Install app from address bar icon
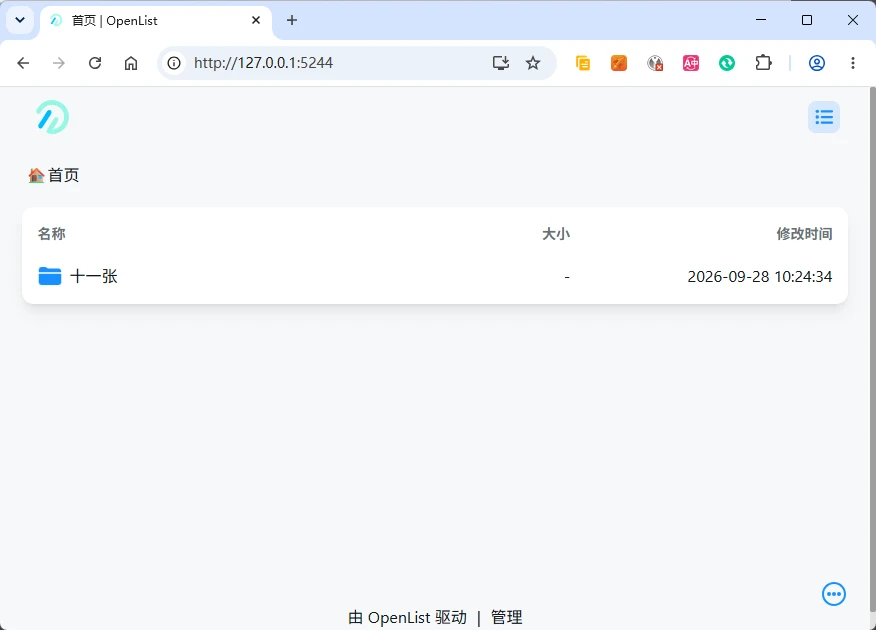The width and height of the screenshot is (876, 630). pyautogui.click(x=501, y=63)
